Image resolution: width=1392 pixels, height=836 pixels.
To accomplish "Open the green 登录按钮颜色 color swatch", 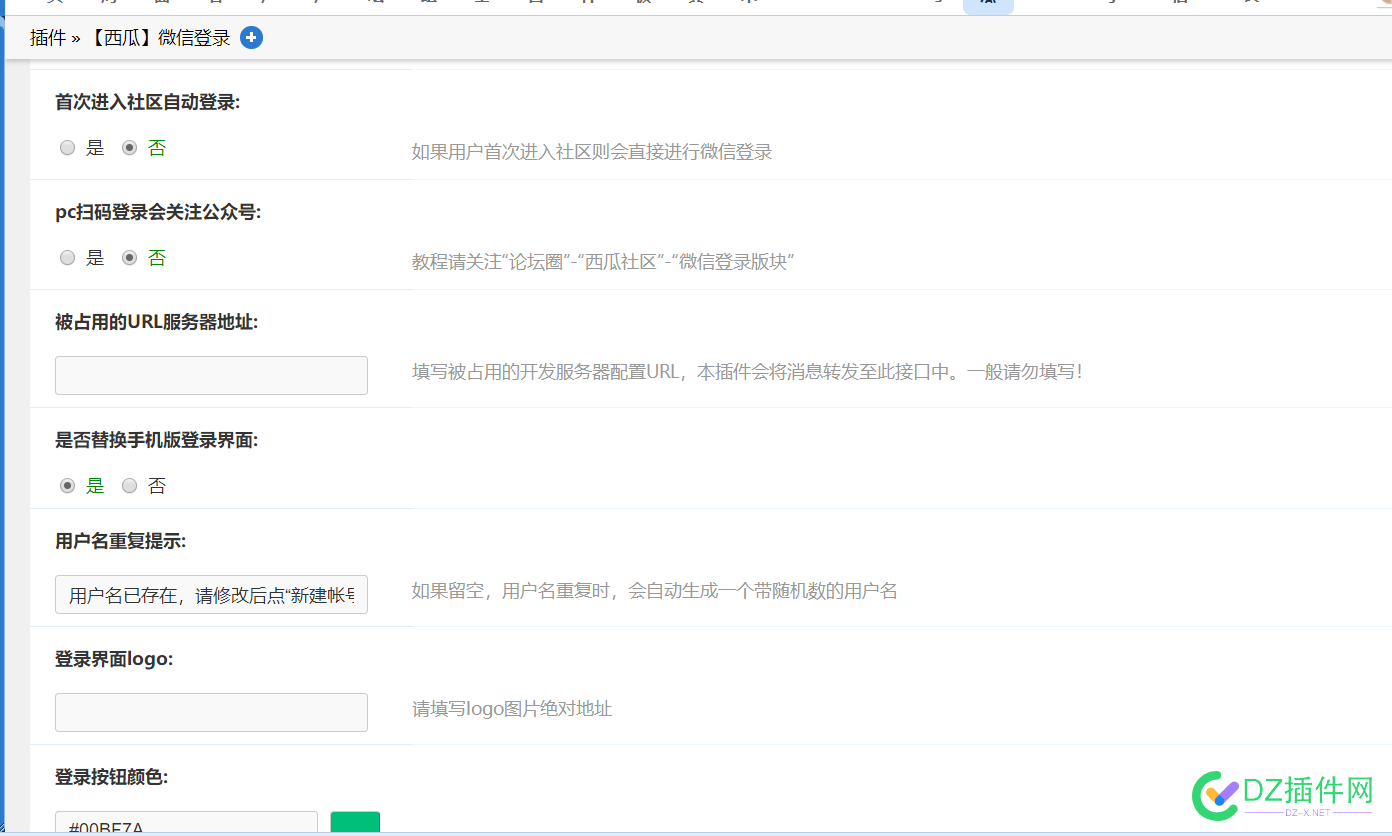I will [x=355, y=823].
